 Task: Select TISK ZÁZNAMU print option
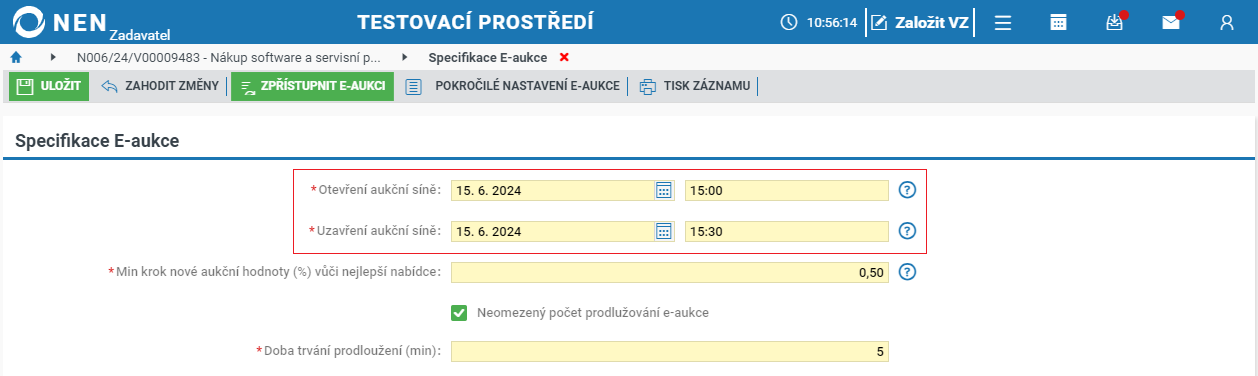(x=694, y=86)
